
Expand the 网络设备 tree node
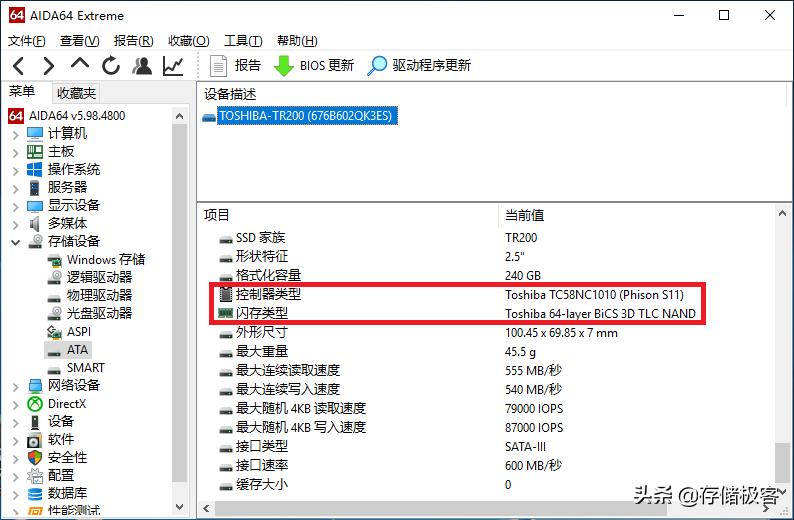point(15,386)
